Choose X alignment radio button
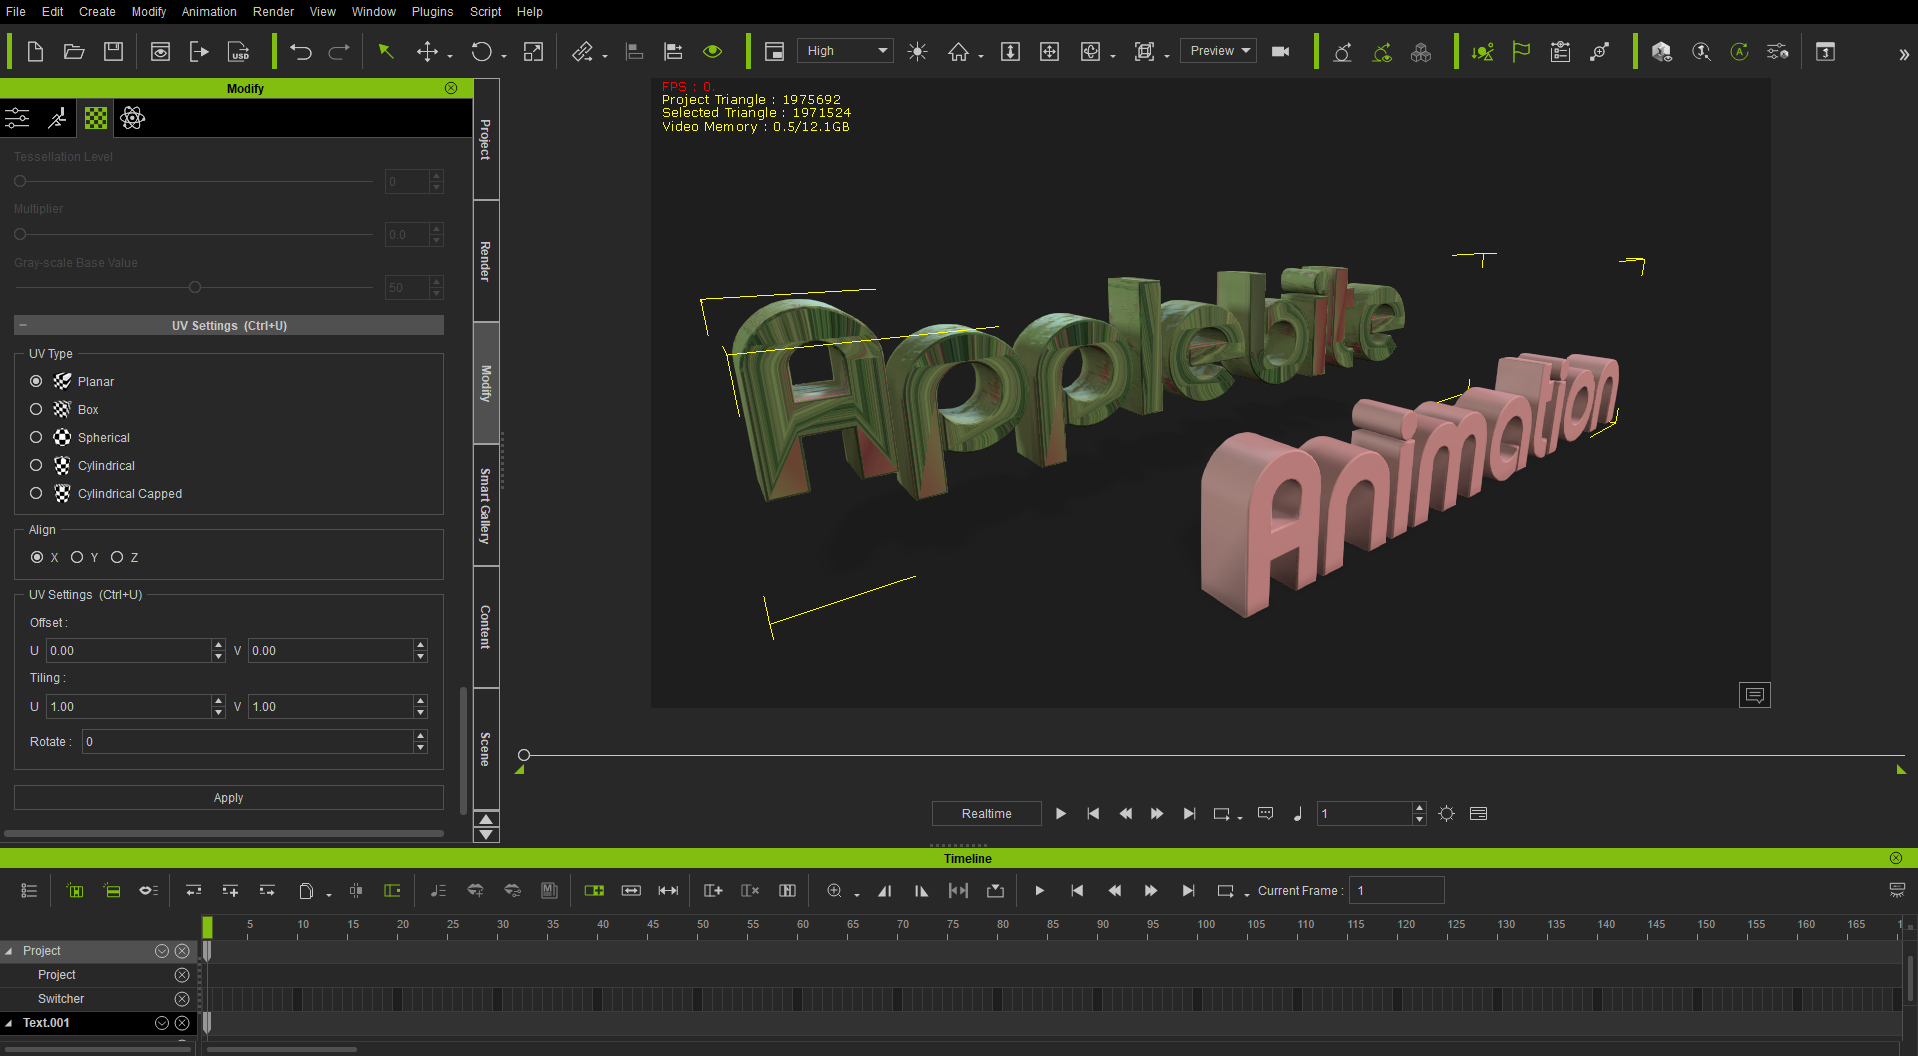The height and width of the screenshot is (1056, 1918). 37,557
